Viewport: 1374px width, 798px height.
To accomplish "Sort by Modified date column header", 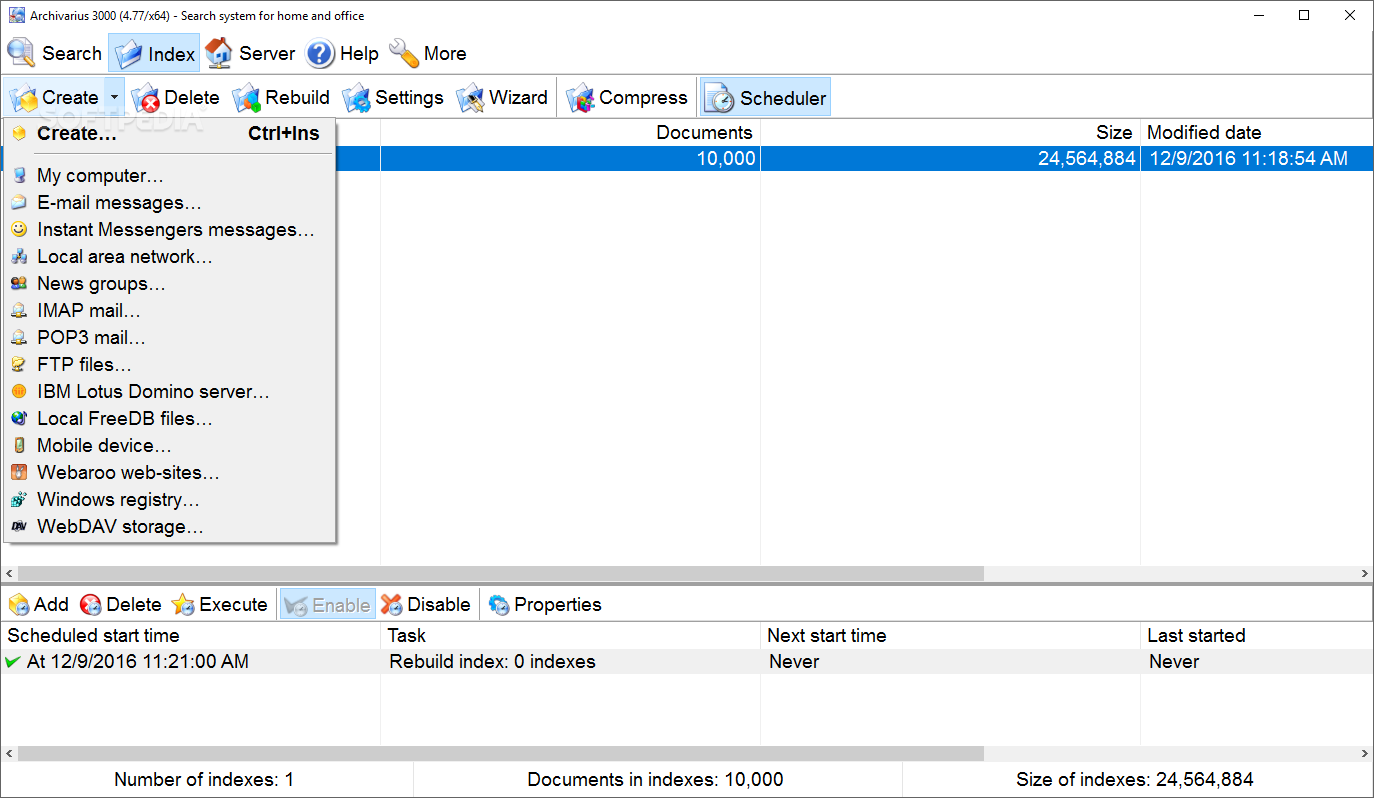I will coord(1257,133).
